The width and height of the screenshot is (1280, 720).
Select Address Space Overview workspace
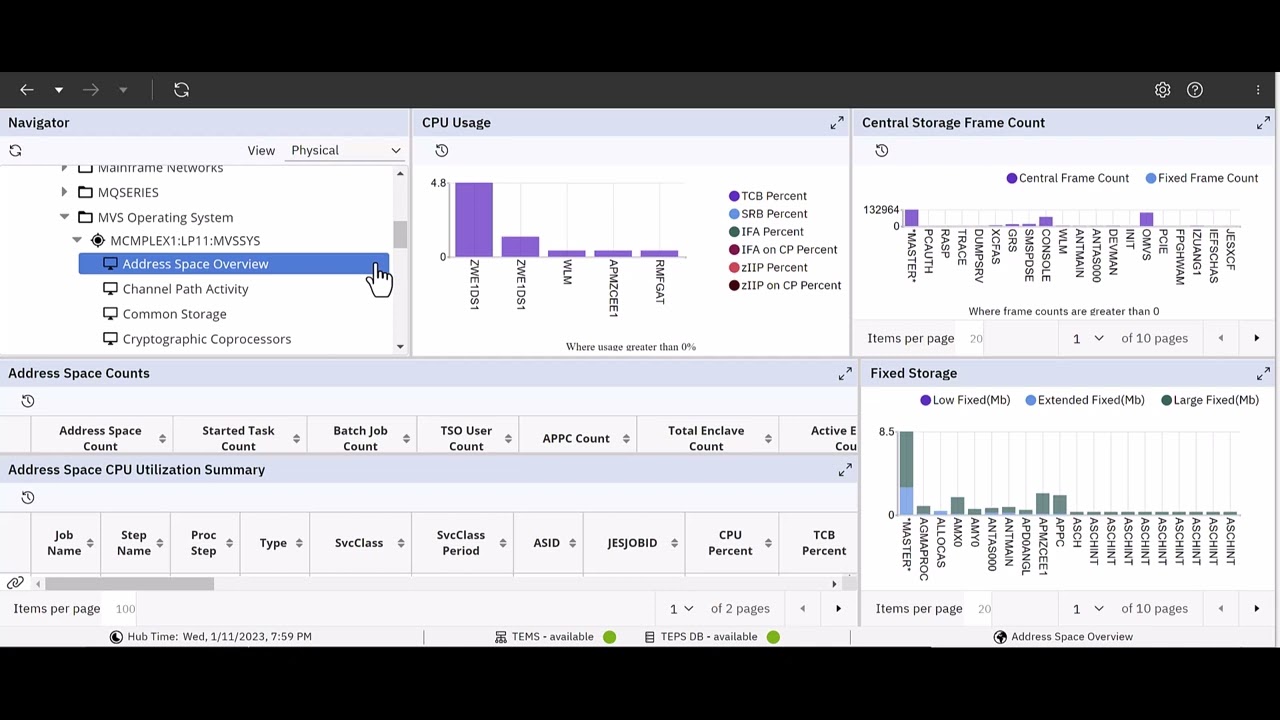pos(234,264)
